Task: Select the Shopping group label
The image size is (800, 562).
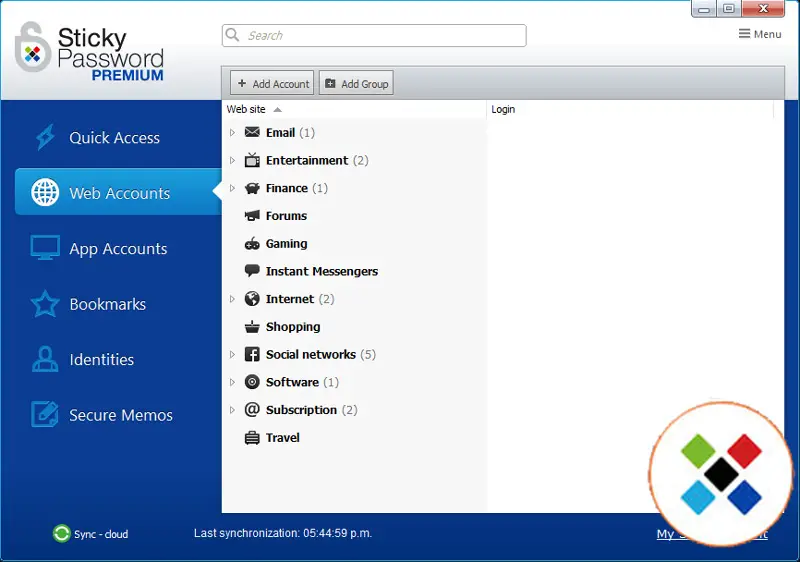Action: [x=293, y=327]
